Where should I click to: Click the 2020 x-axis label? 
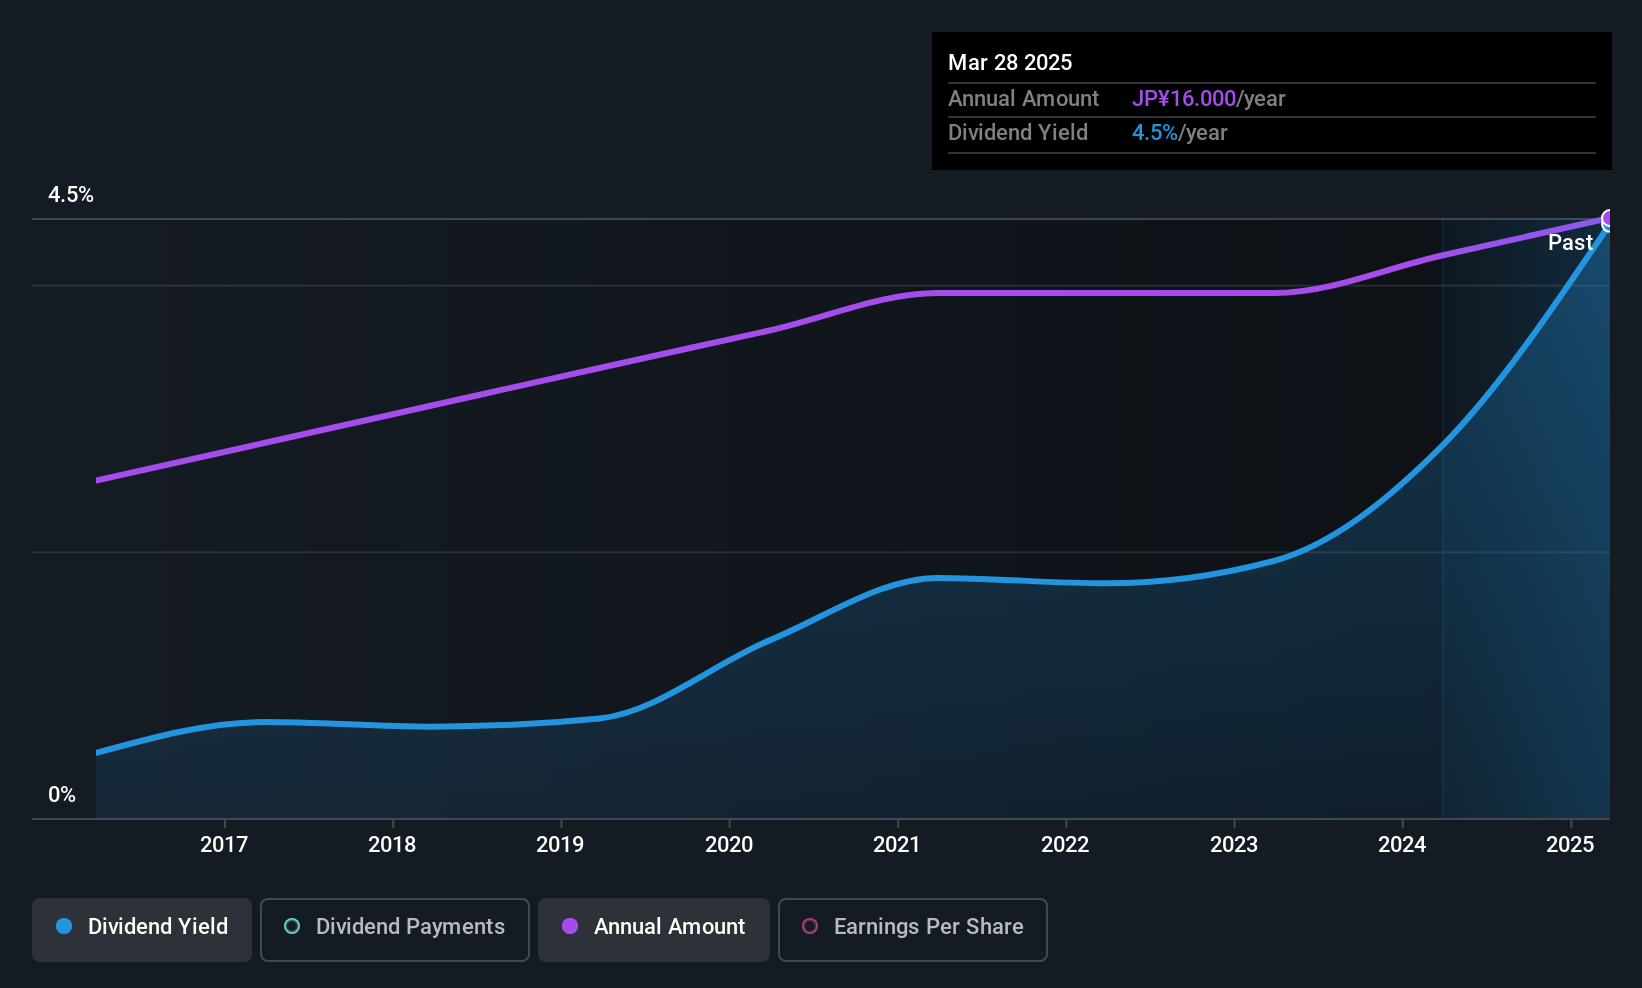[729, 845]
